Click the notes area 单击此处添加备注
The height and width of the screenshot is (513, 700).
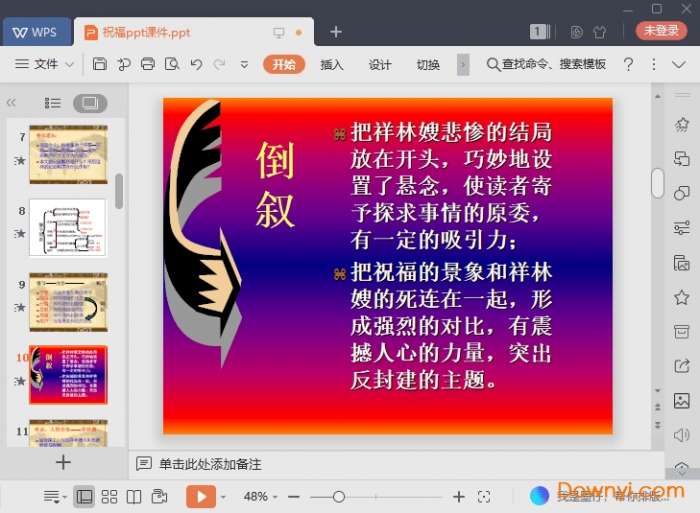click(x=210, y=464)
